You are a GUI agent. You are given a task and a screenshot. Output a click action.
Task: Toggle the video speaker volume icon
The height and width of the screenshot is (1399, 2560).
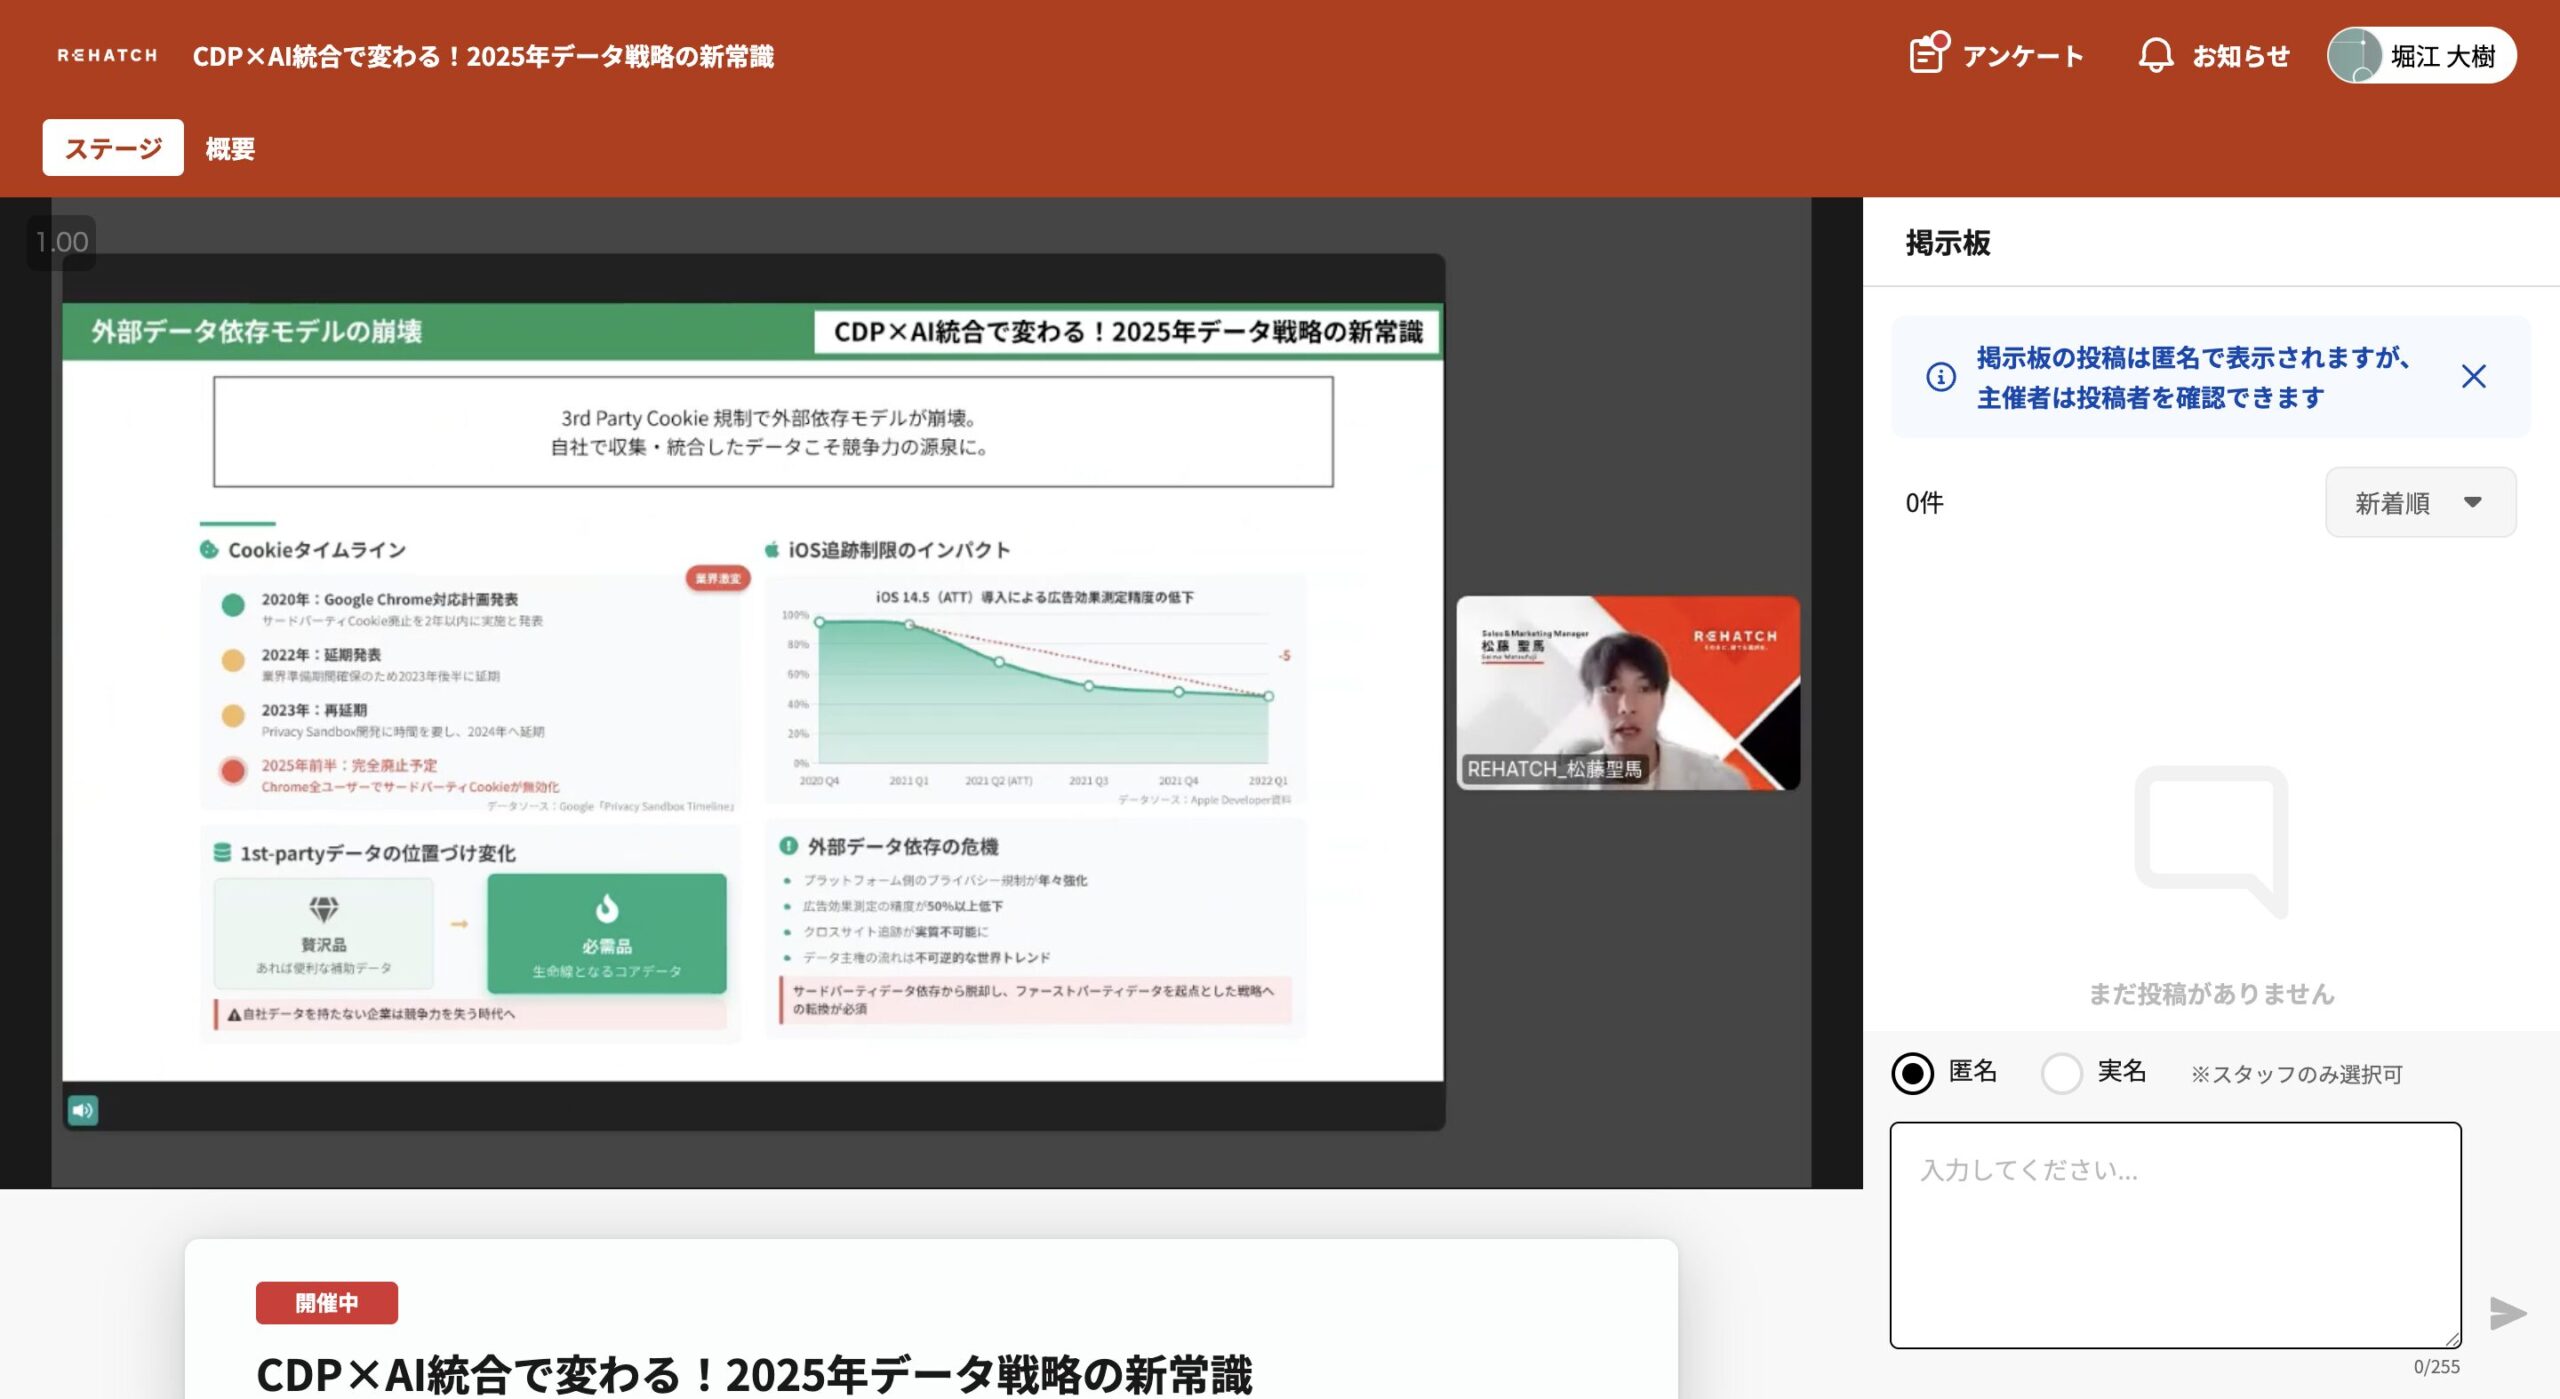(83, 1110)
